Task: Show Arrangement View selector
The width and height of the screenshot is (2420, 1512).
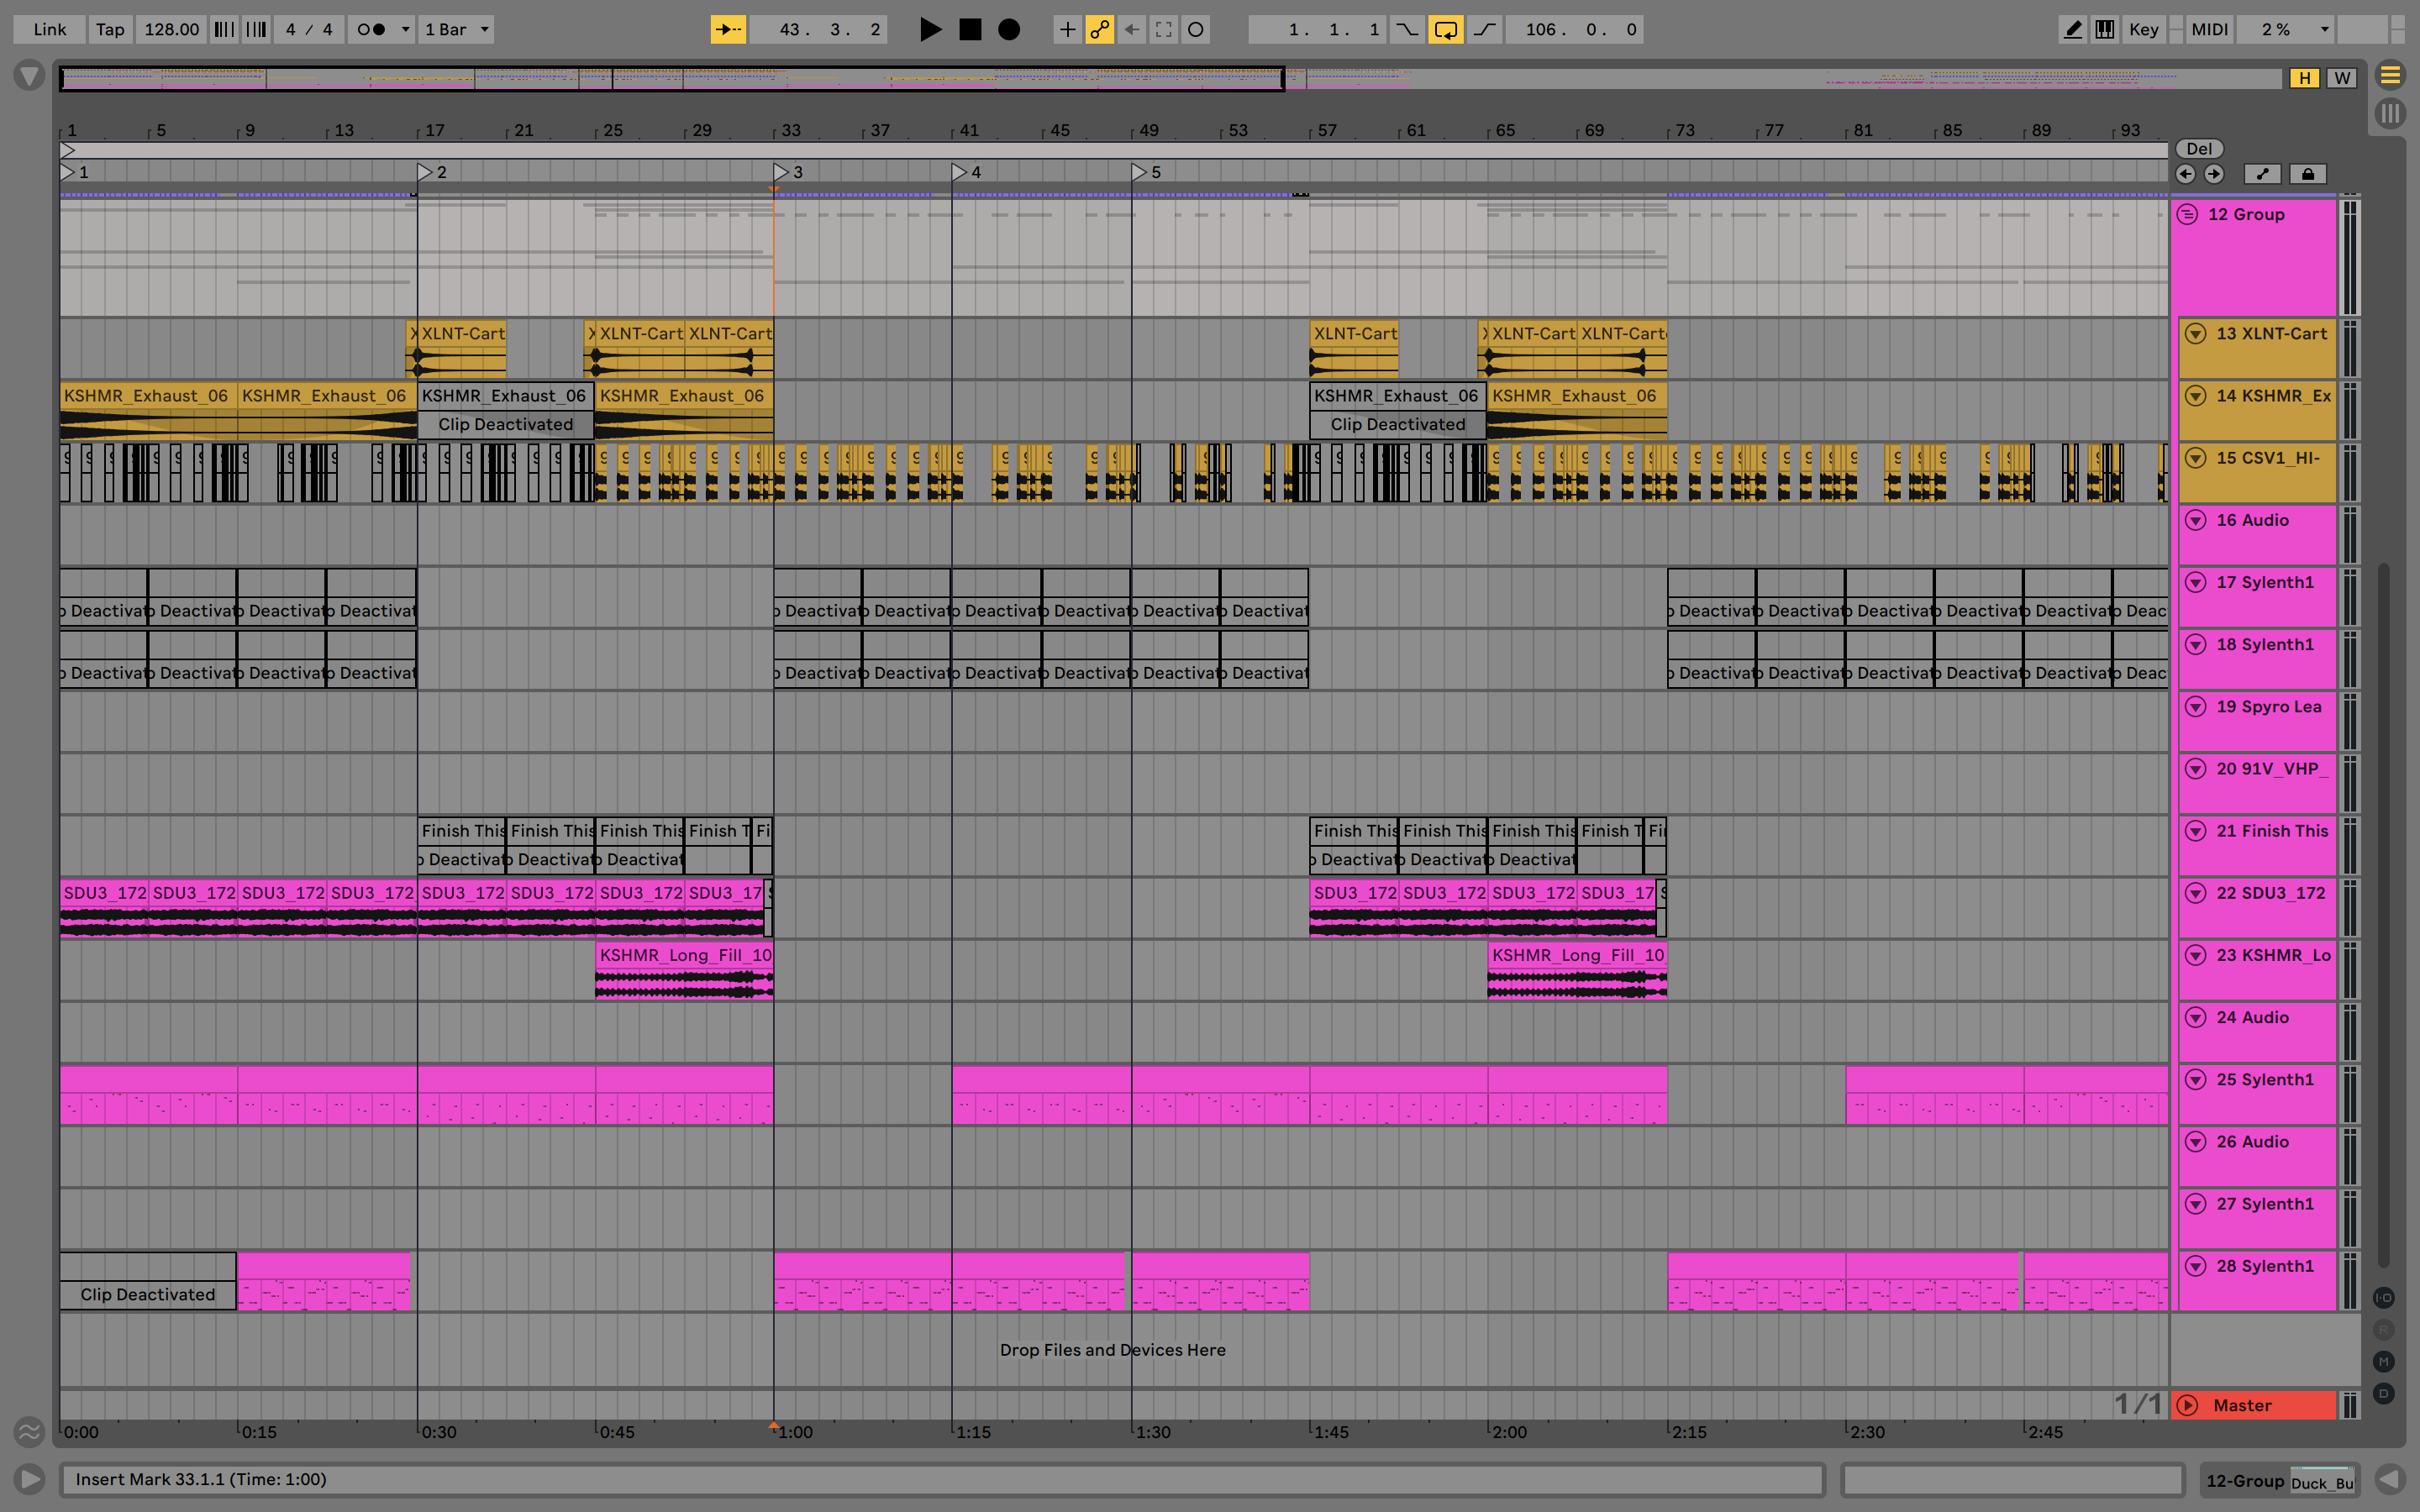Action: (2390, 75)
